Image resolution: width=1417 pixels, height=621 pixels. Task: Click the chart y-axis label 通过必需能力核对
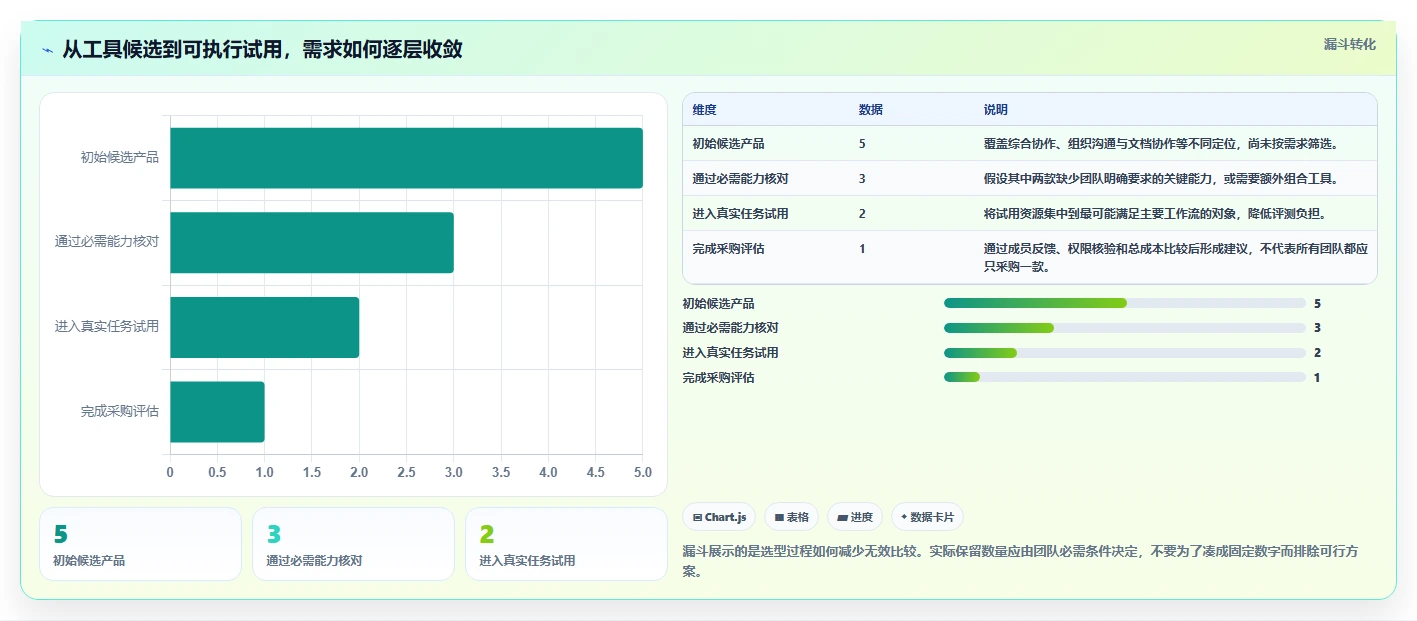107,242
